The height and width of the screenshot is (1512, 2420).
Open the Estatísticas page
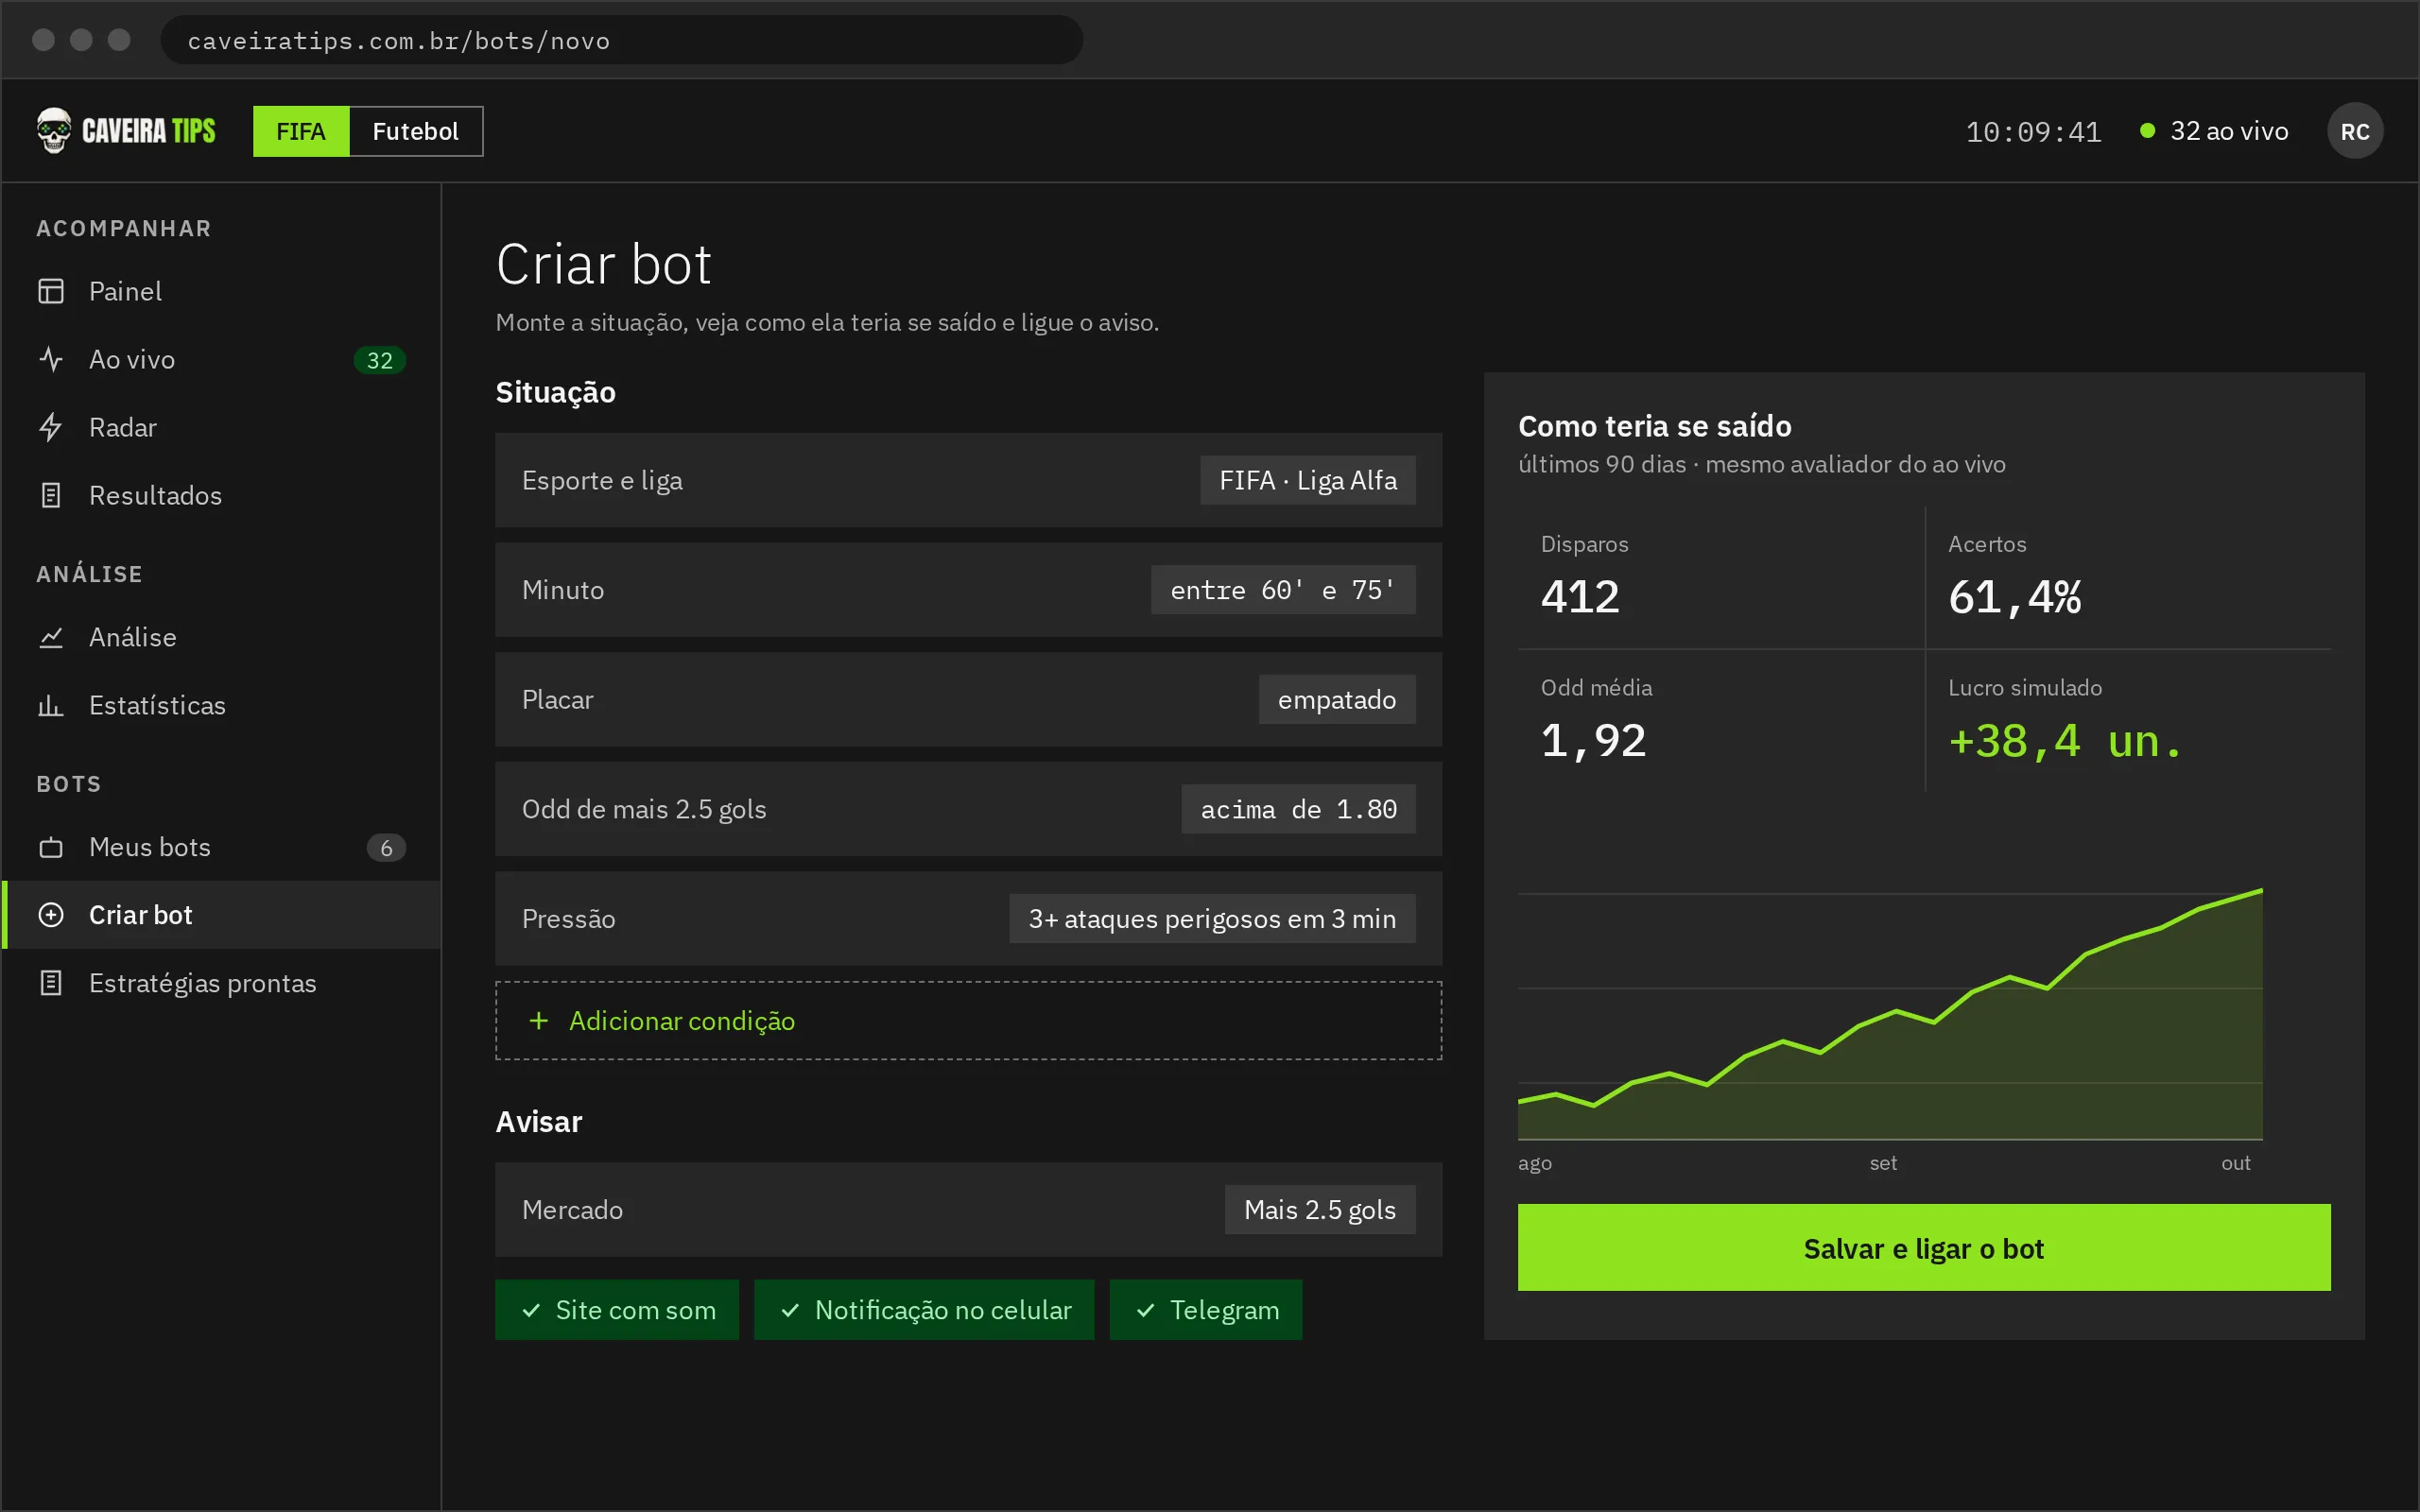click(222, 705)
